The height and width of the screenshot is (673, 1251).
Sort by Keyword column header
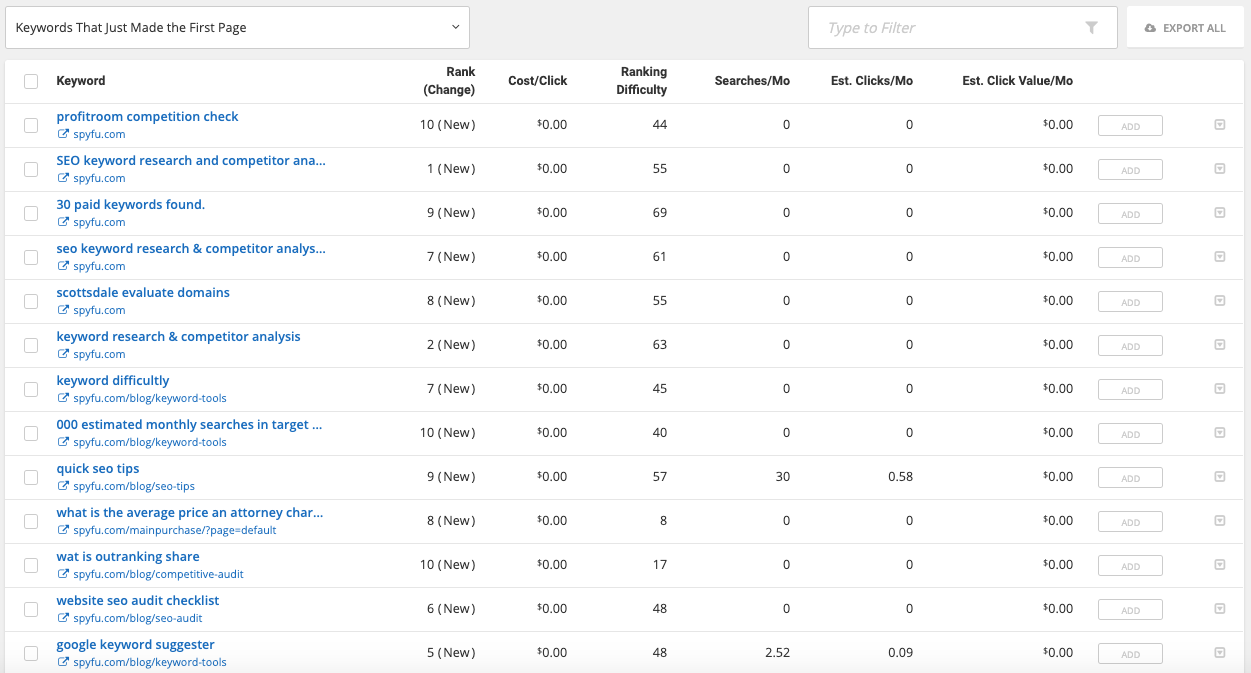pos(81,81)
